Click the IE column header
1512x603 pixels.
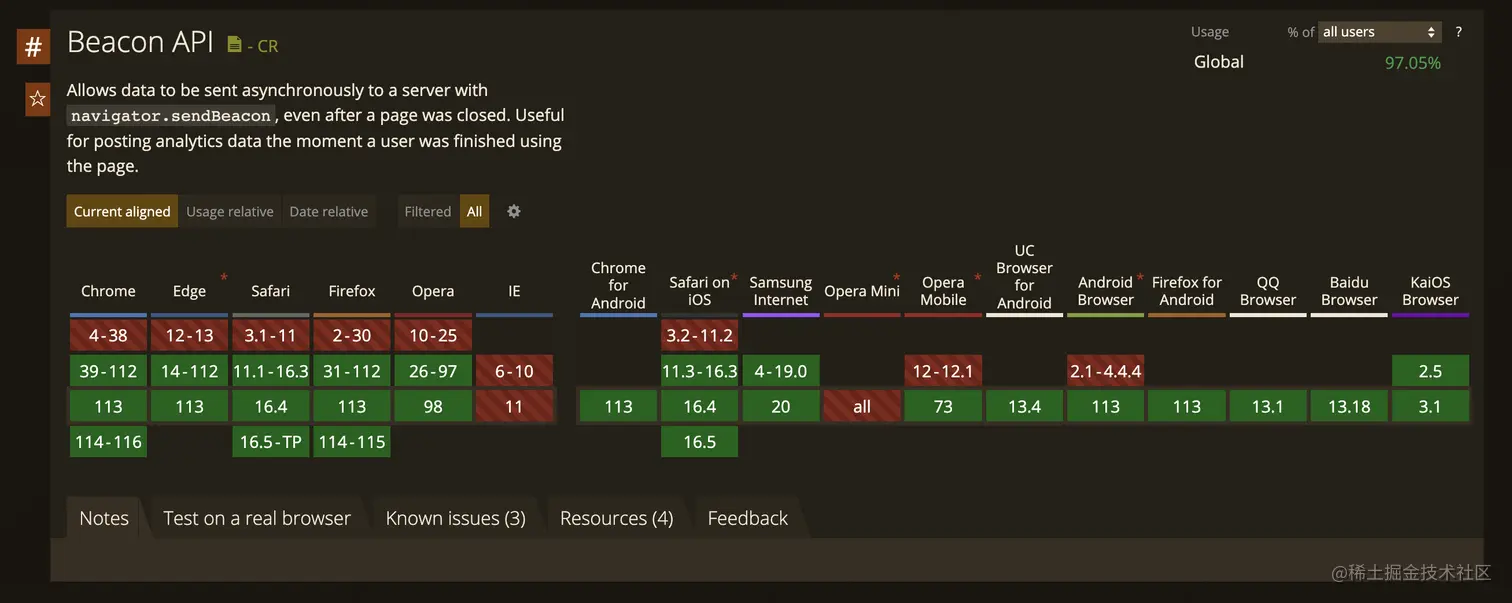(514, 291)
